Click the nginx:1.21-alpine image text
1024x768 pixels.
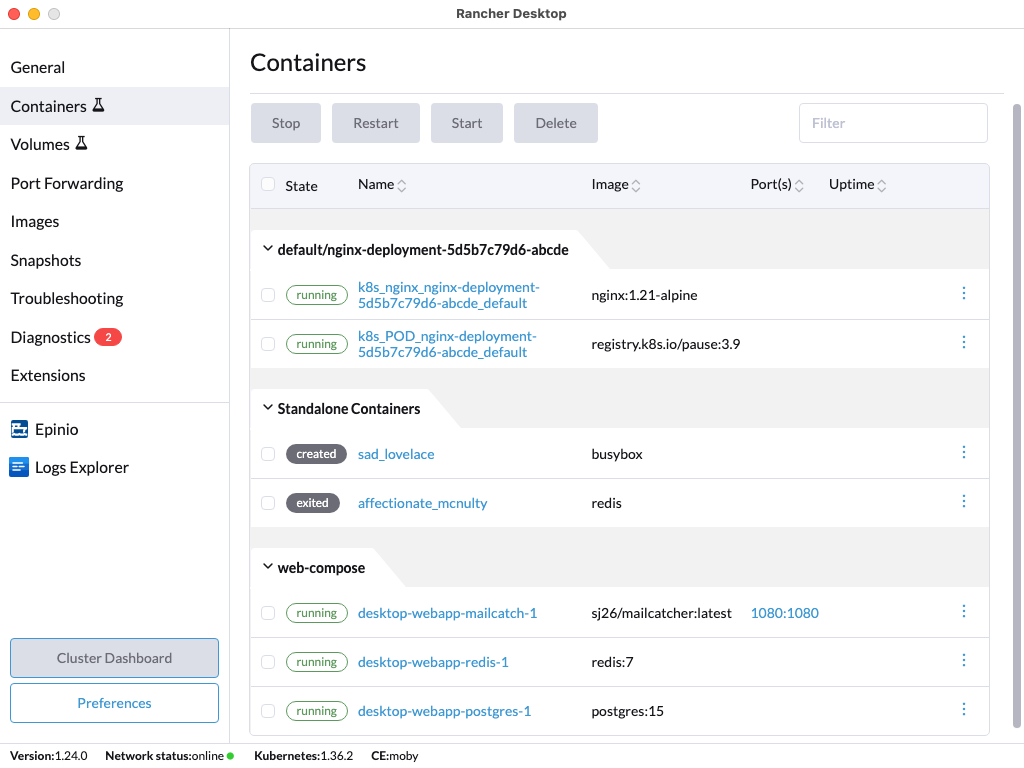[x=644, y=295]
